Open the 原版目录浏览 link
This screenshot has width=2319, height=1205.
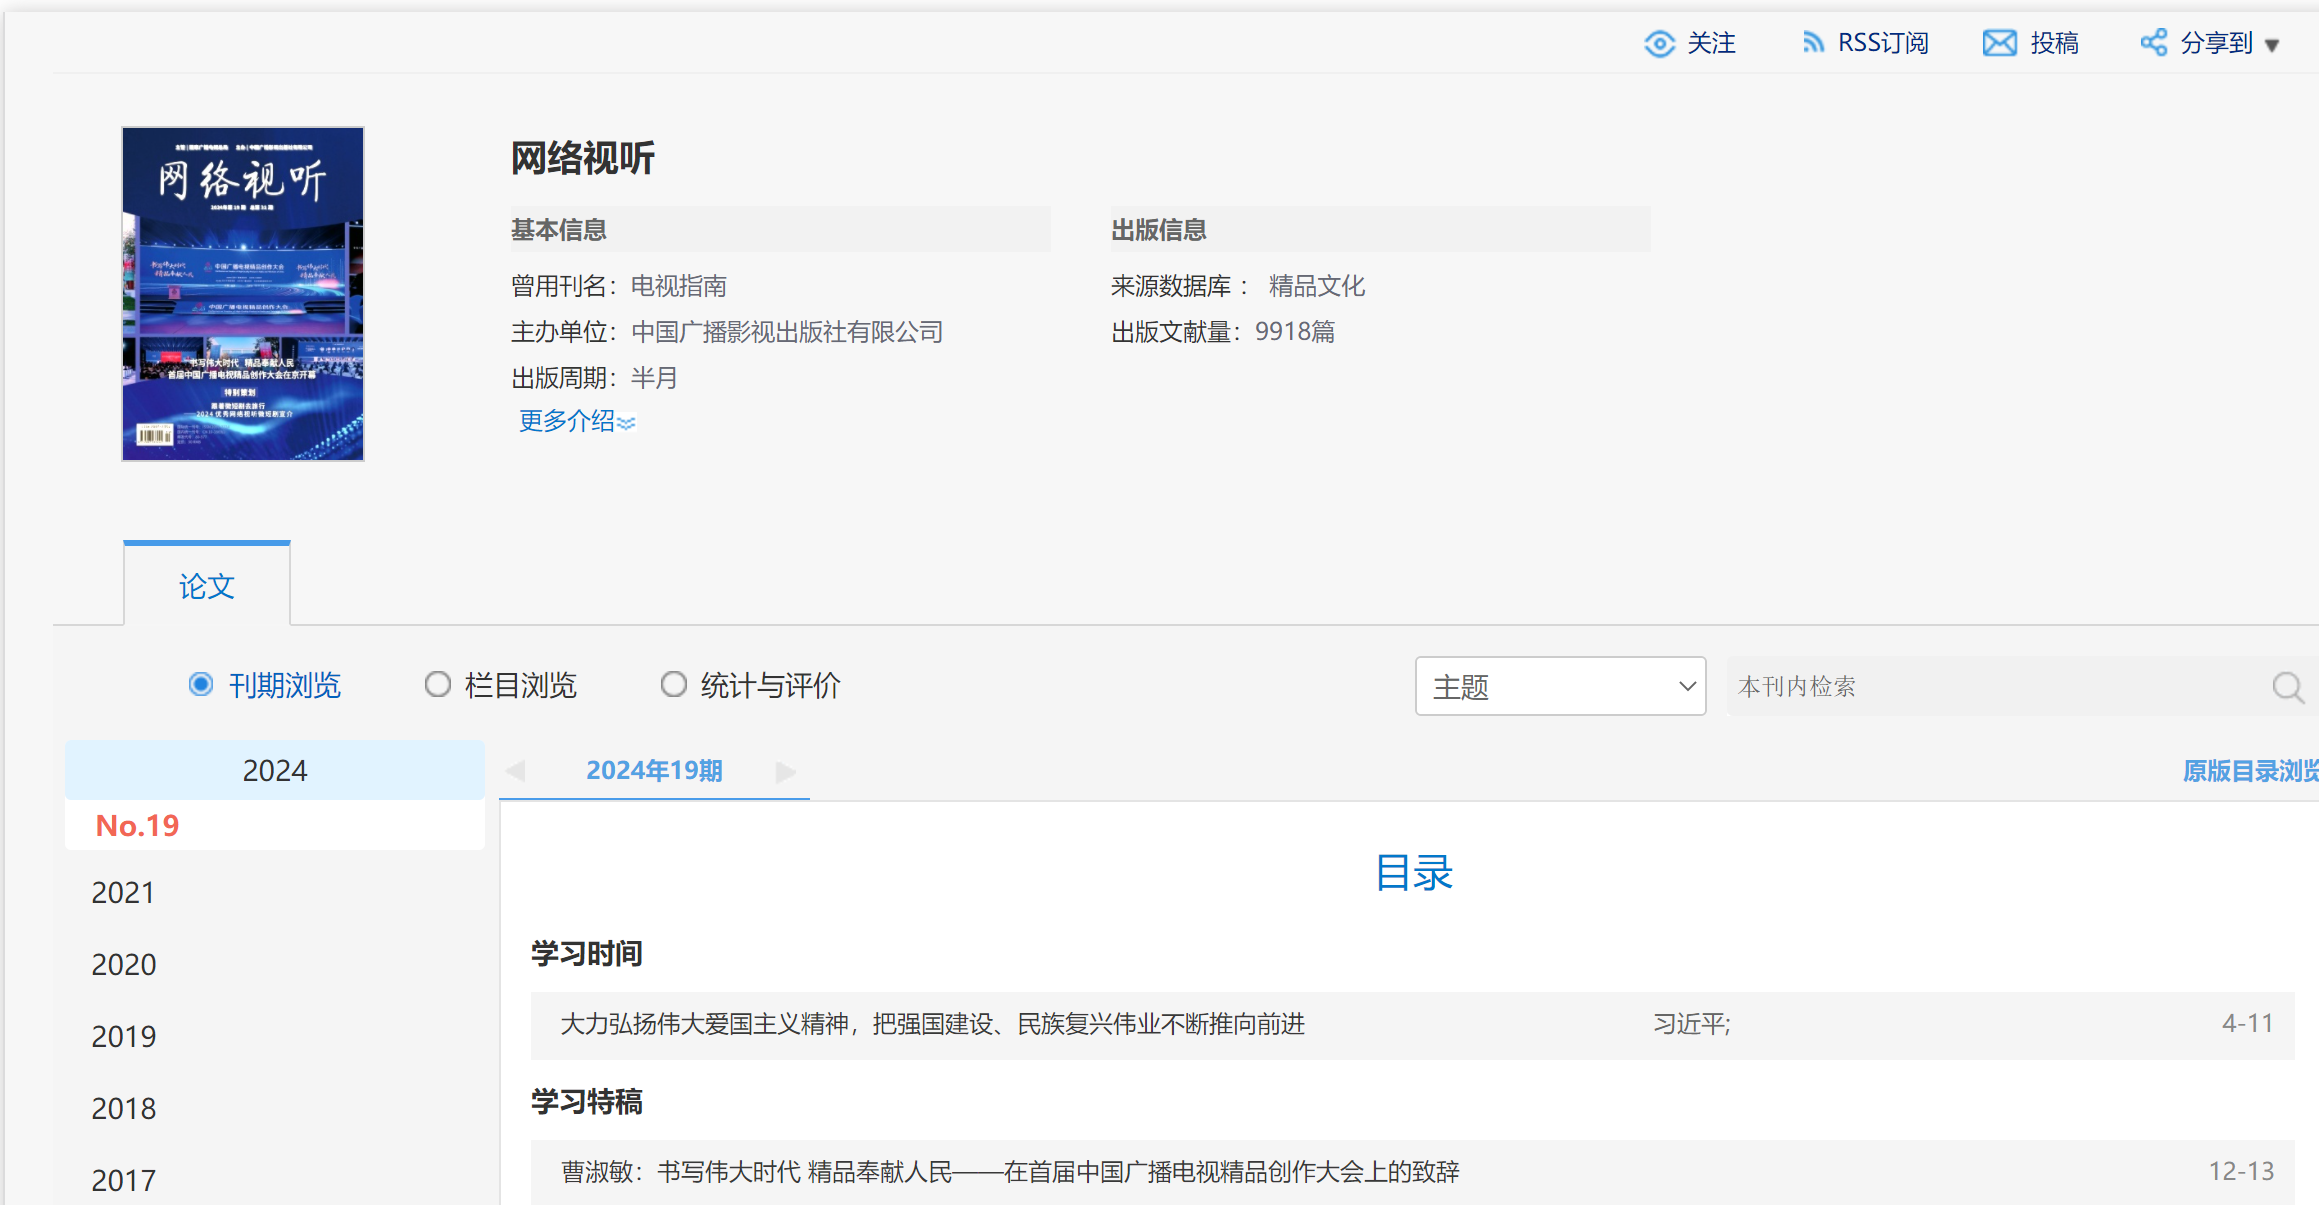(2250, 771)
